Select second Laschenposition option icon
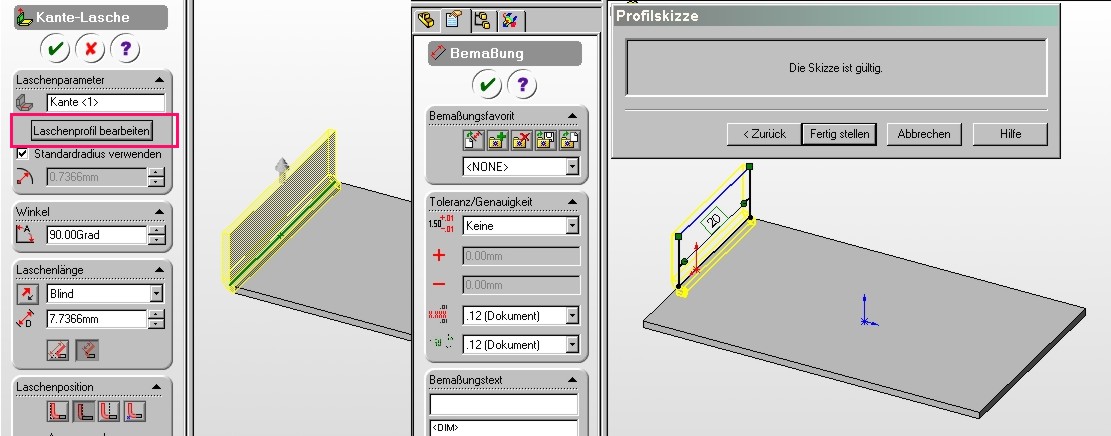 click(84, 411)
